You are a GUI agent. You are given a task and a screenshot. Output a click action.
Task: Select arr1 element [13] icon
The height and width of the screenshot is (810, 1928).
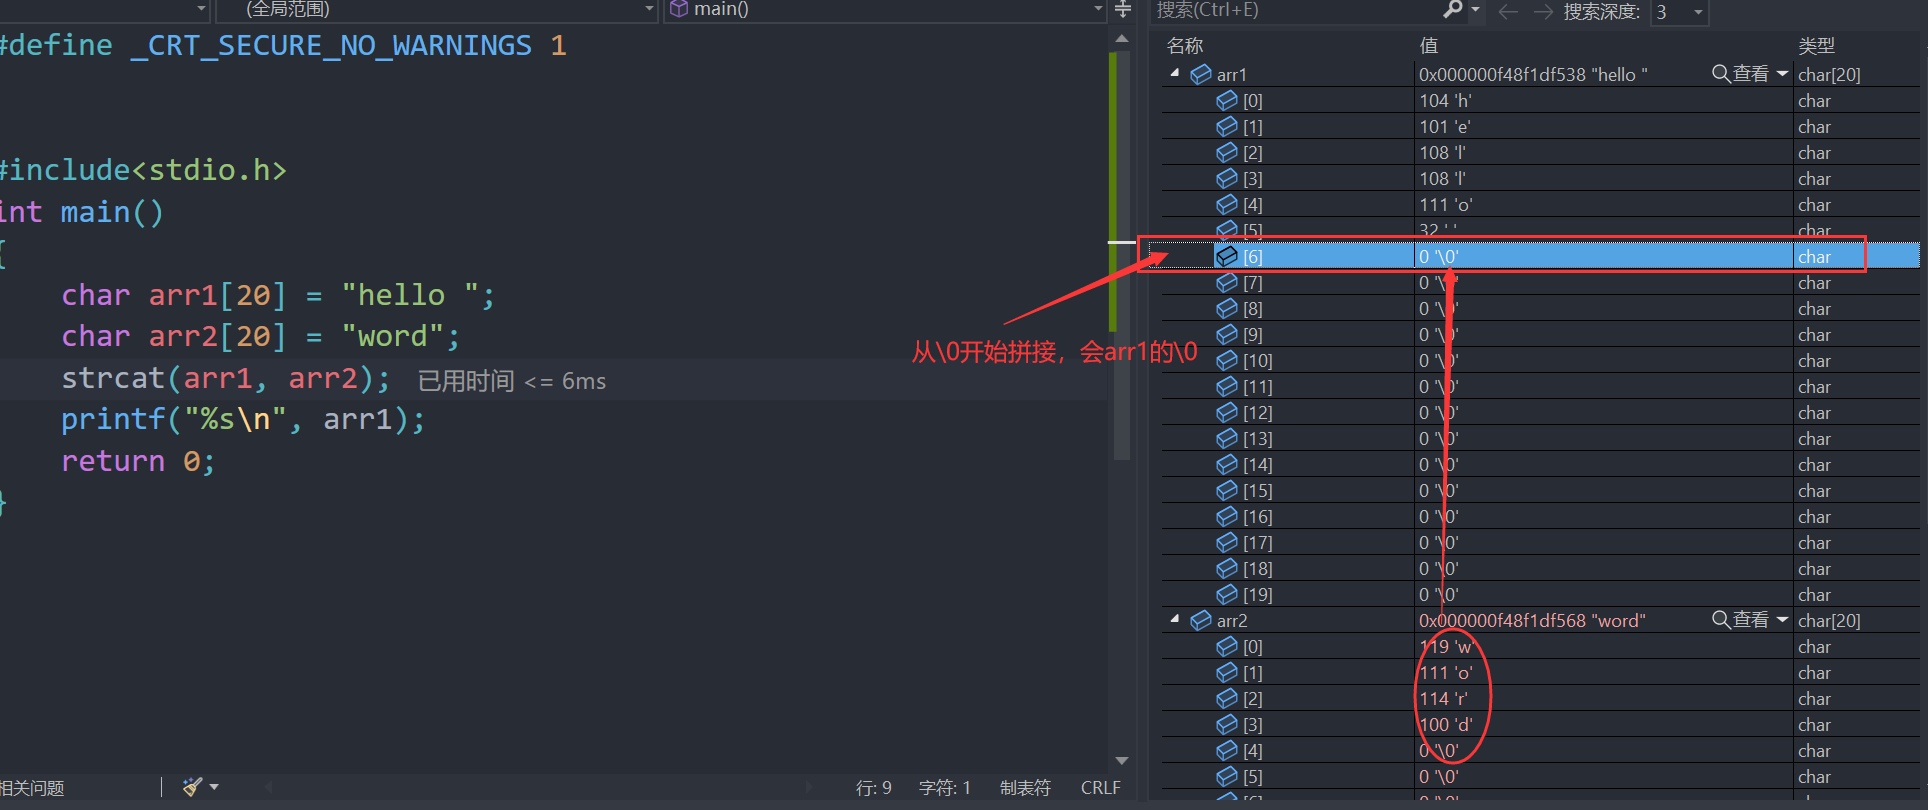[x=1227, y=438]
